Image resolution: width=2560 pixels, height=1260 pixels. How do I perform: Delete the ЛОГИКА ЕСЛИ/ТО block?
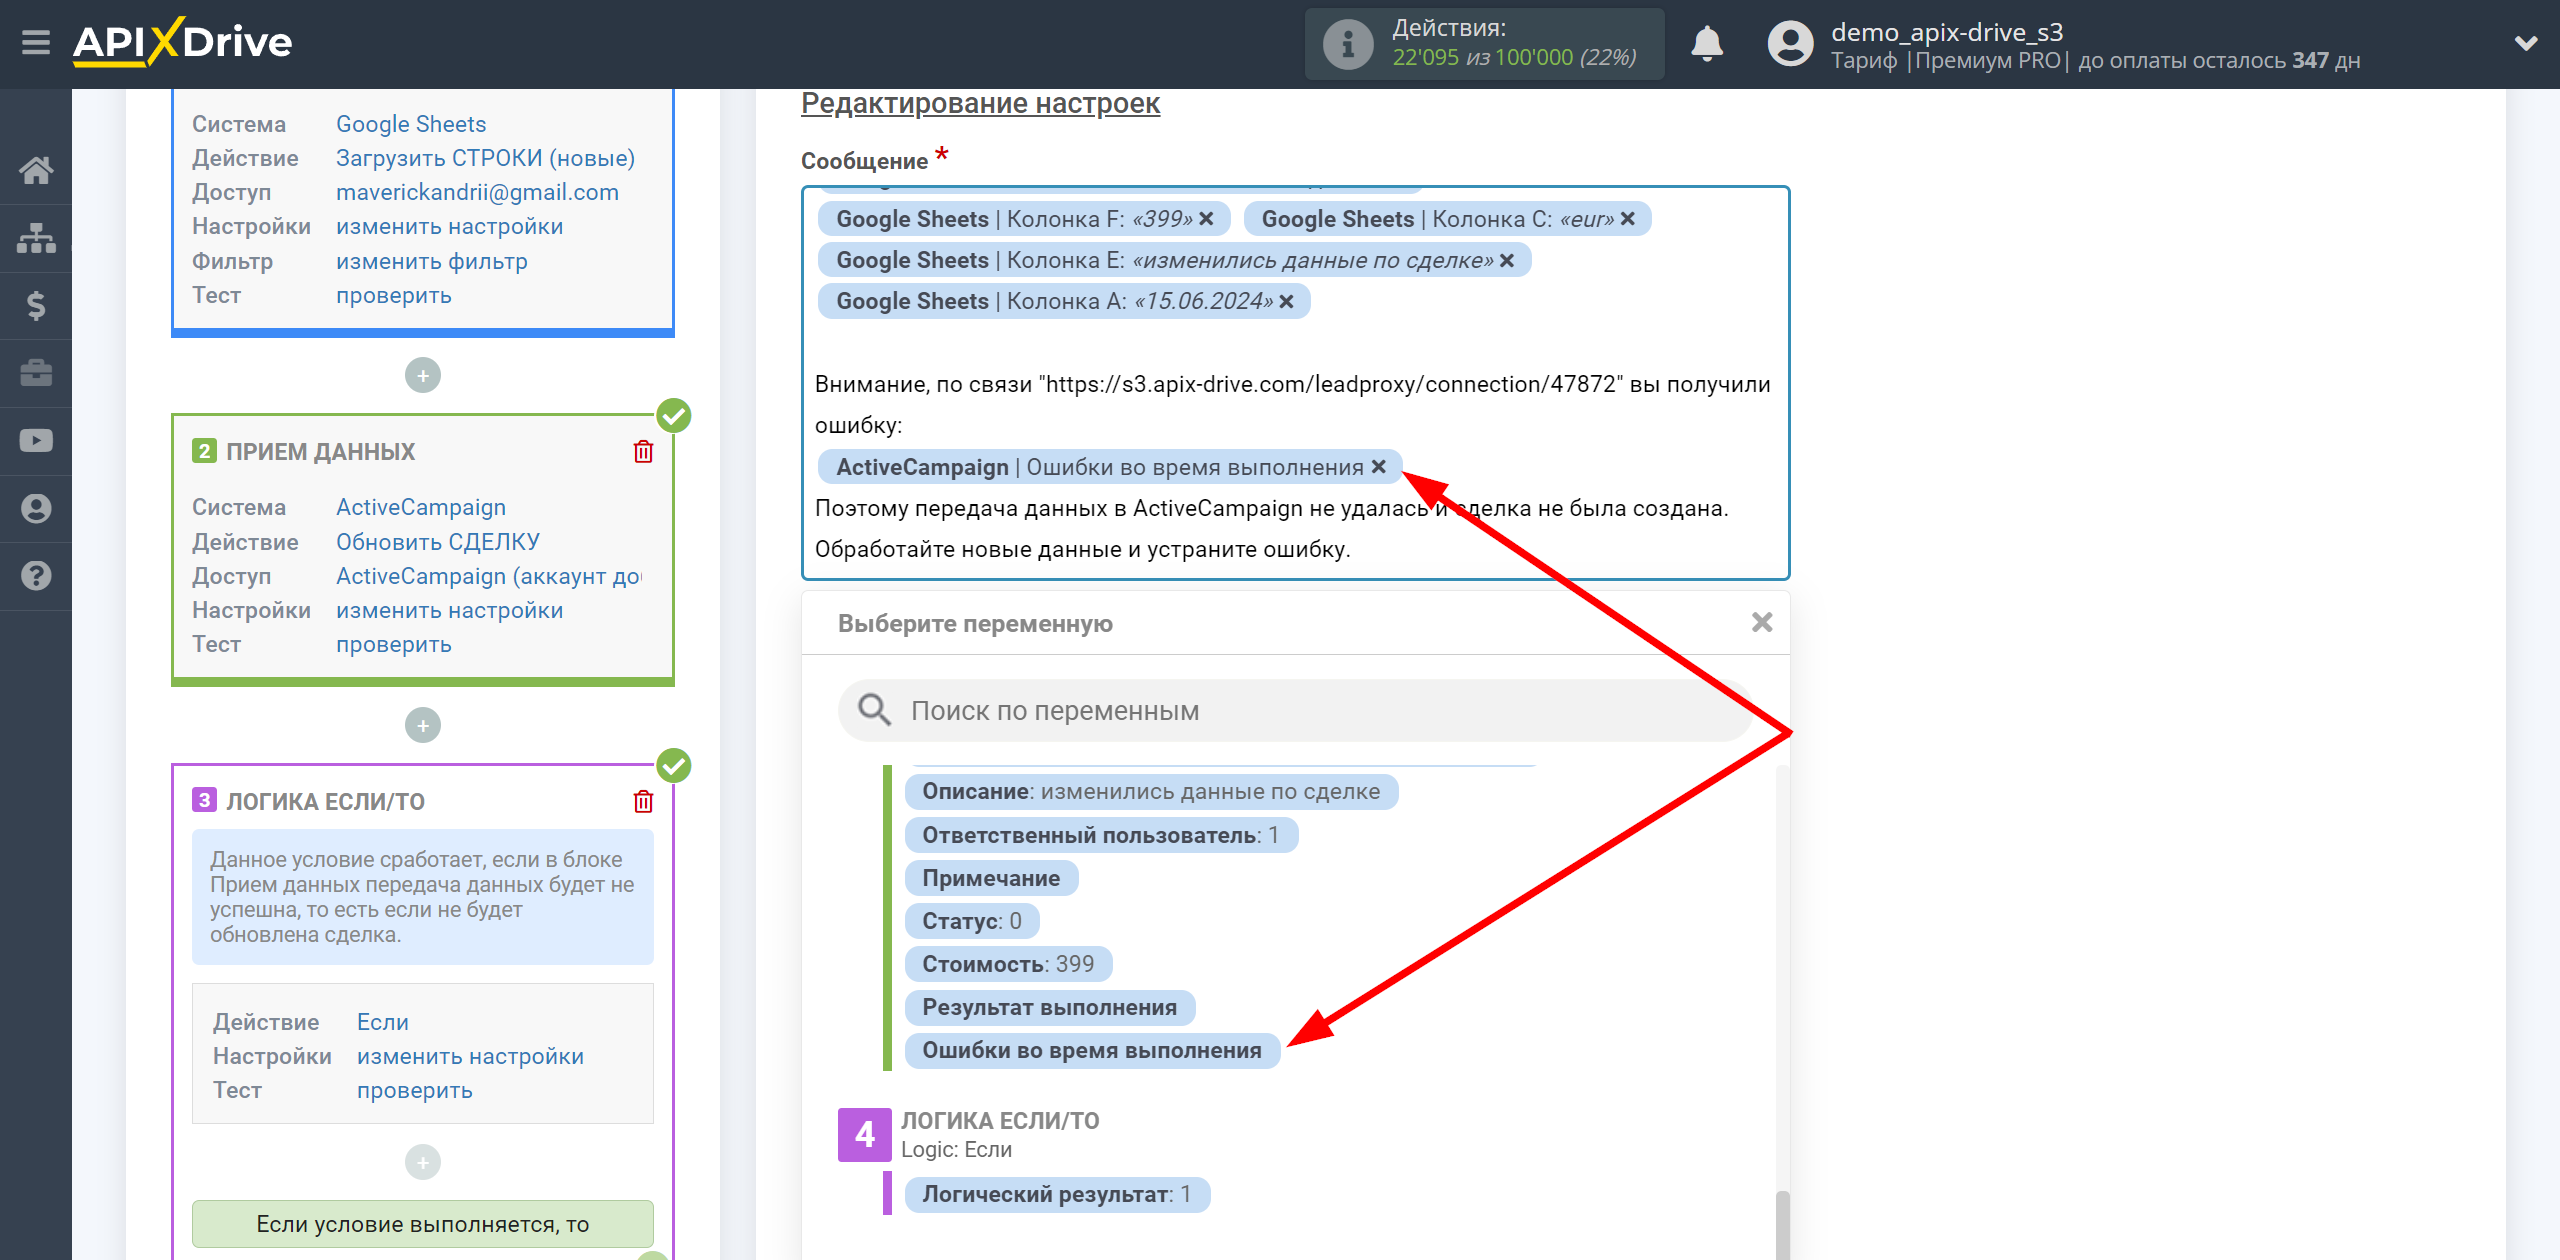(643, 802)
